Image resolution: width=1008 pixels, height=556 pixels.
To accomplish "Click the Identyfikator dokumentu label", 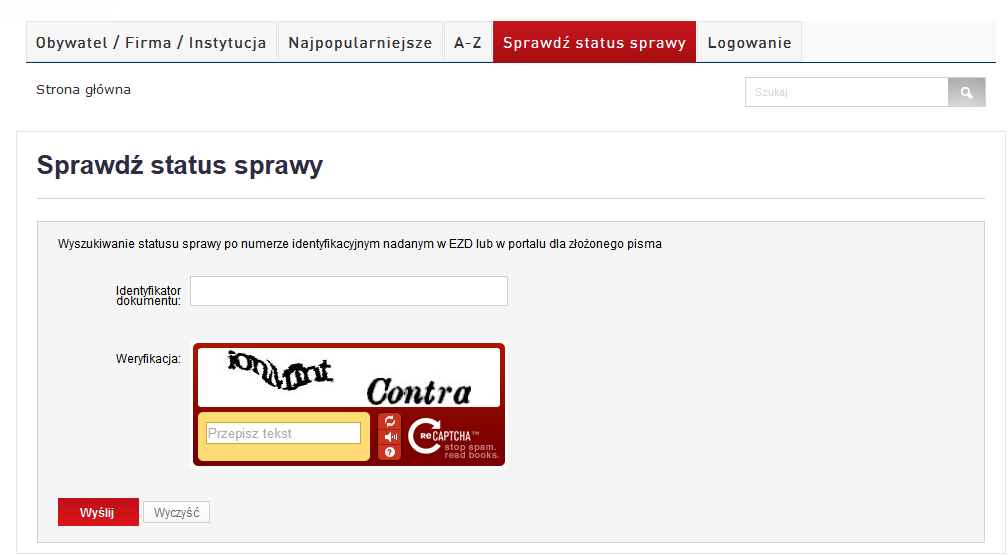I will [x=148, y=295].
